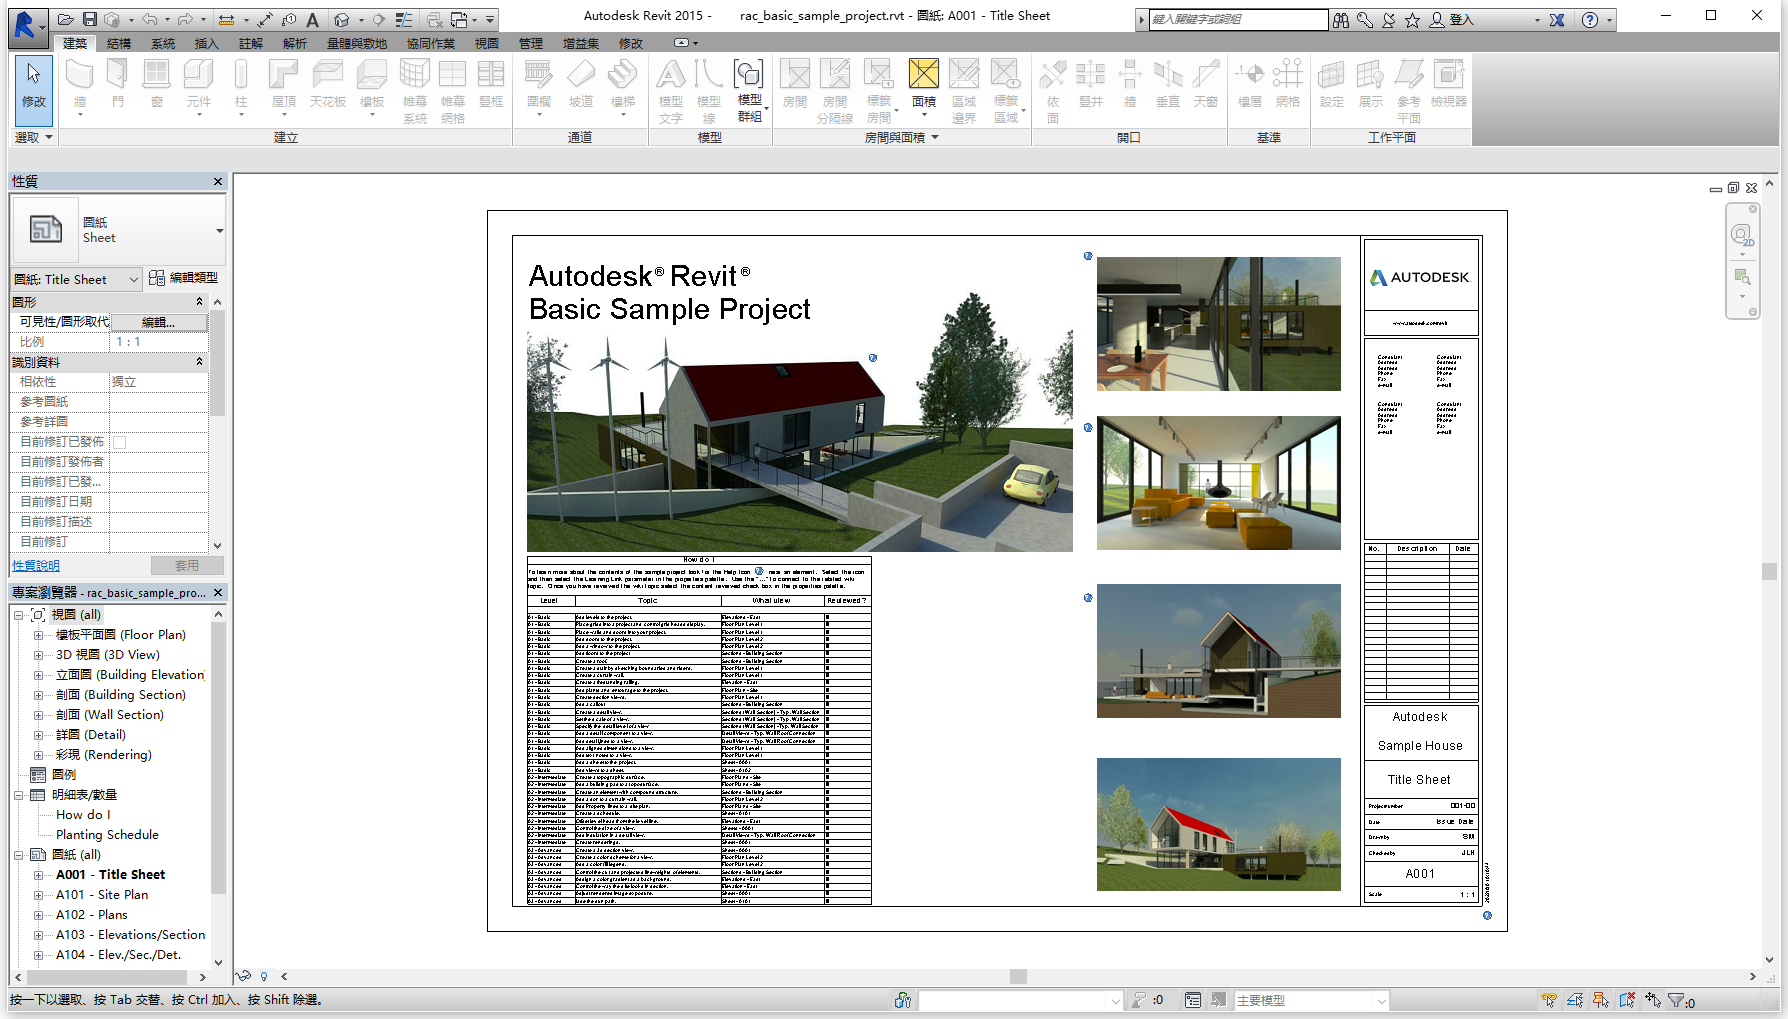Open the 插入 (Insert) ribbon tab
The width and height of the screenshot is (1788, 1019).
point(206,43)
